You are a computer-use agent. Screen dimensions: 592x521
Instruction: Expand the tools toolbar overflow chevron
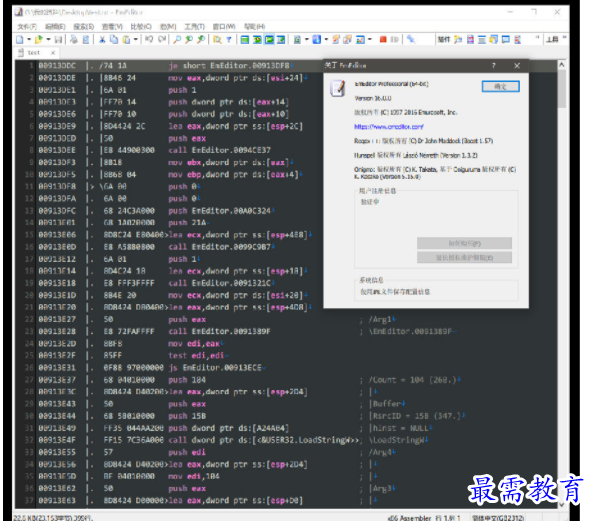tap(564, 37)
